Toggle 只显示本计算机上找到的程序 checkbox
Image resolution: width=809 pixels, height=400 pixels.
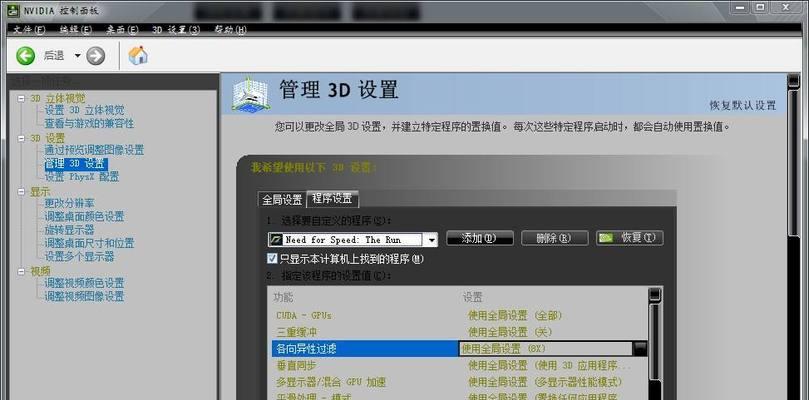[x=272, y=259]
